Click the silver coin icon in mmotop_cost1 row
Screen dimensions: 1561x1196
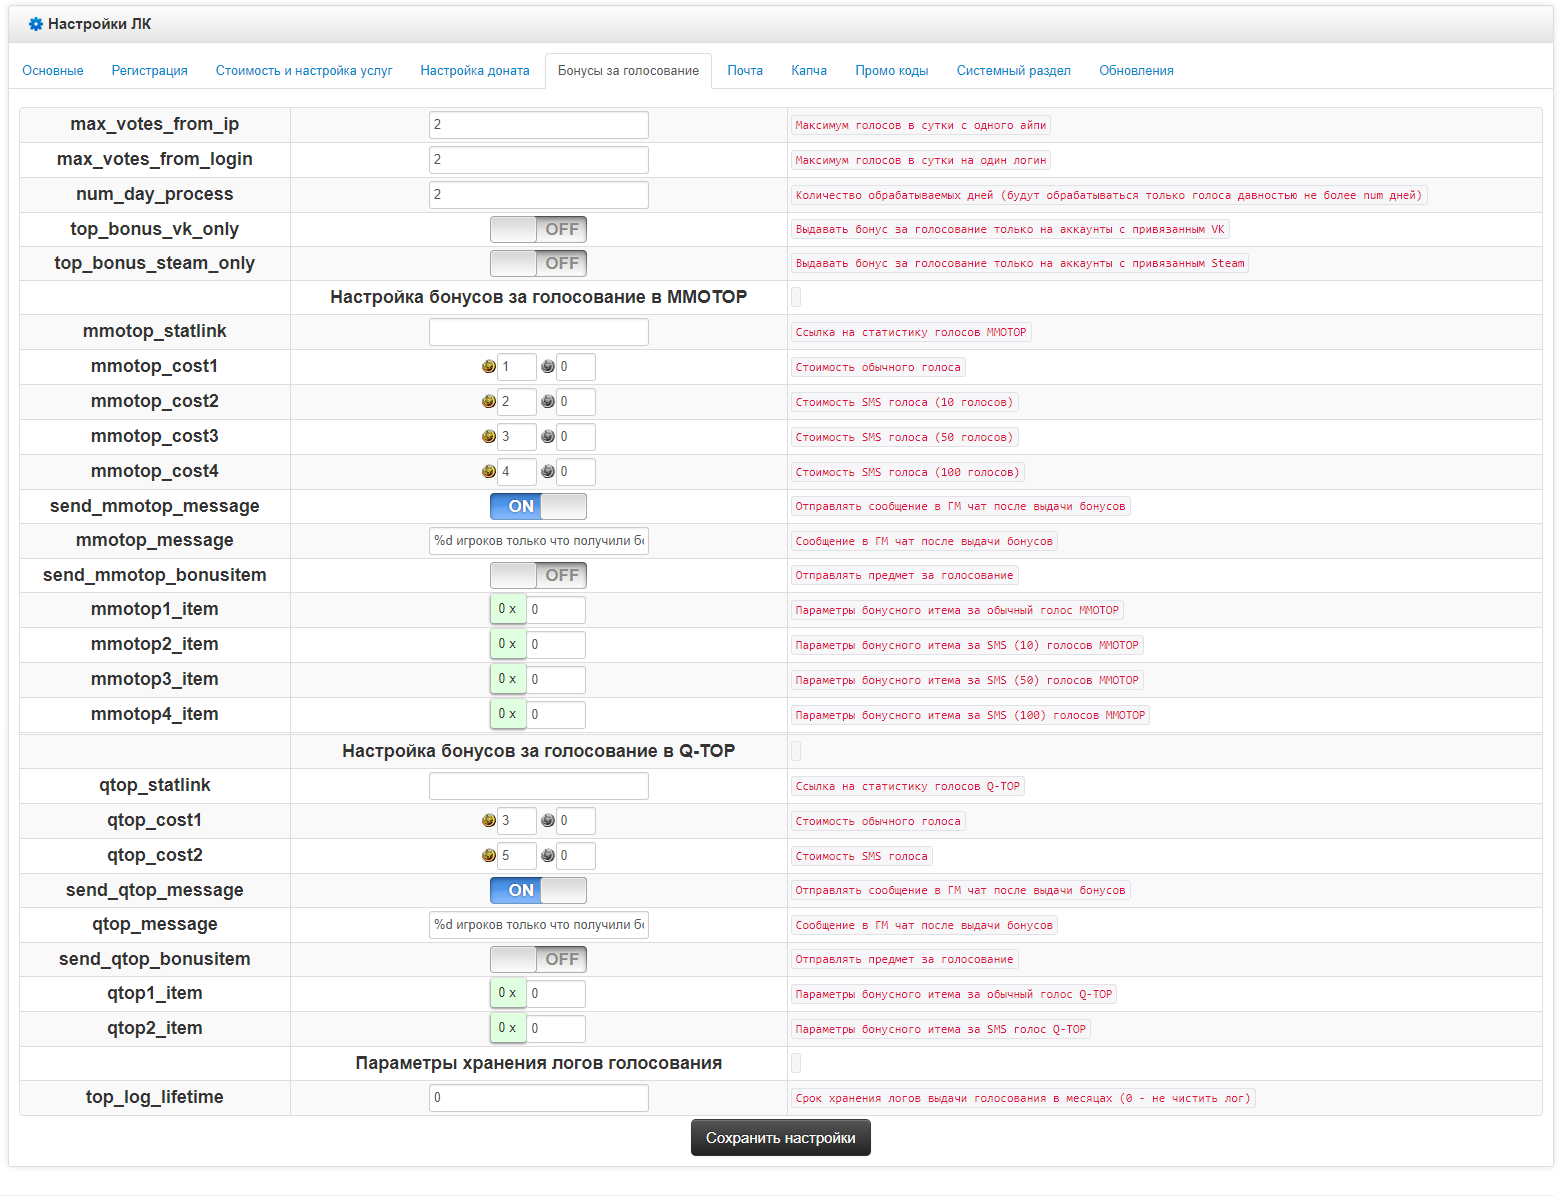(x=547, y=367)
